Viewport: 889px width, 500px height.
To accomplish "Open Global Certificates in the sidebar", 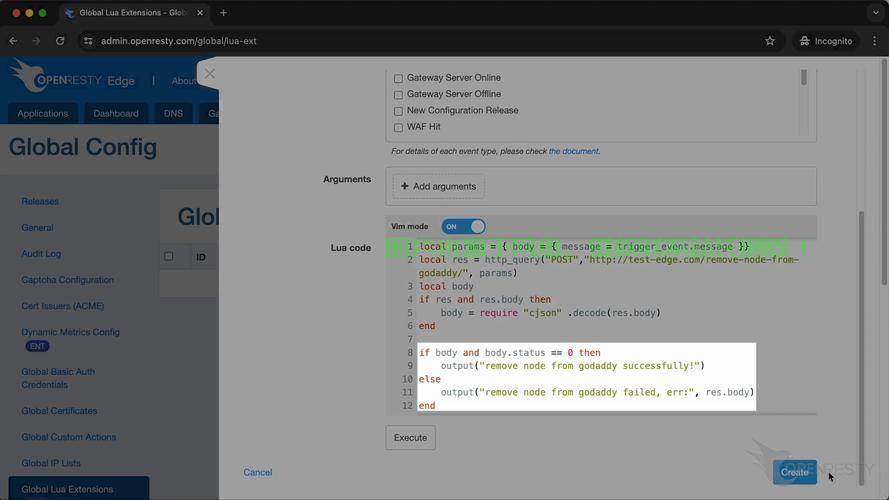I will tap(59, 410).
